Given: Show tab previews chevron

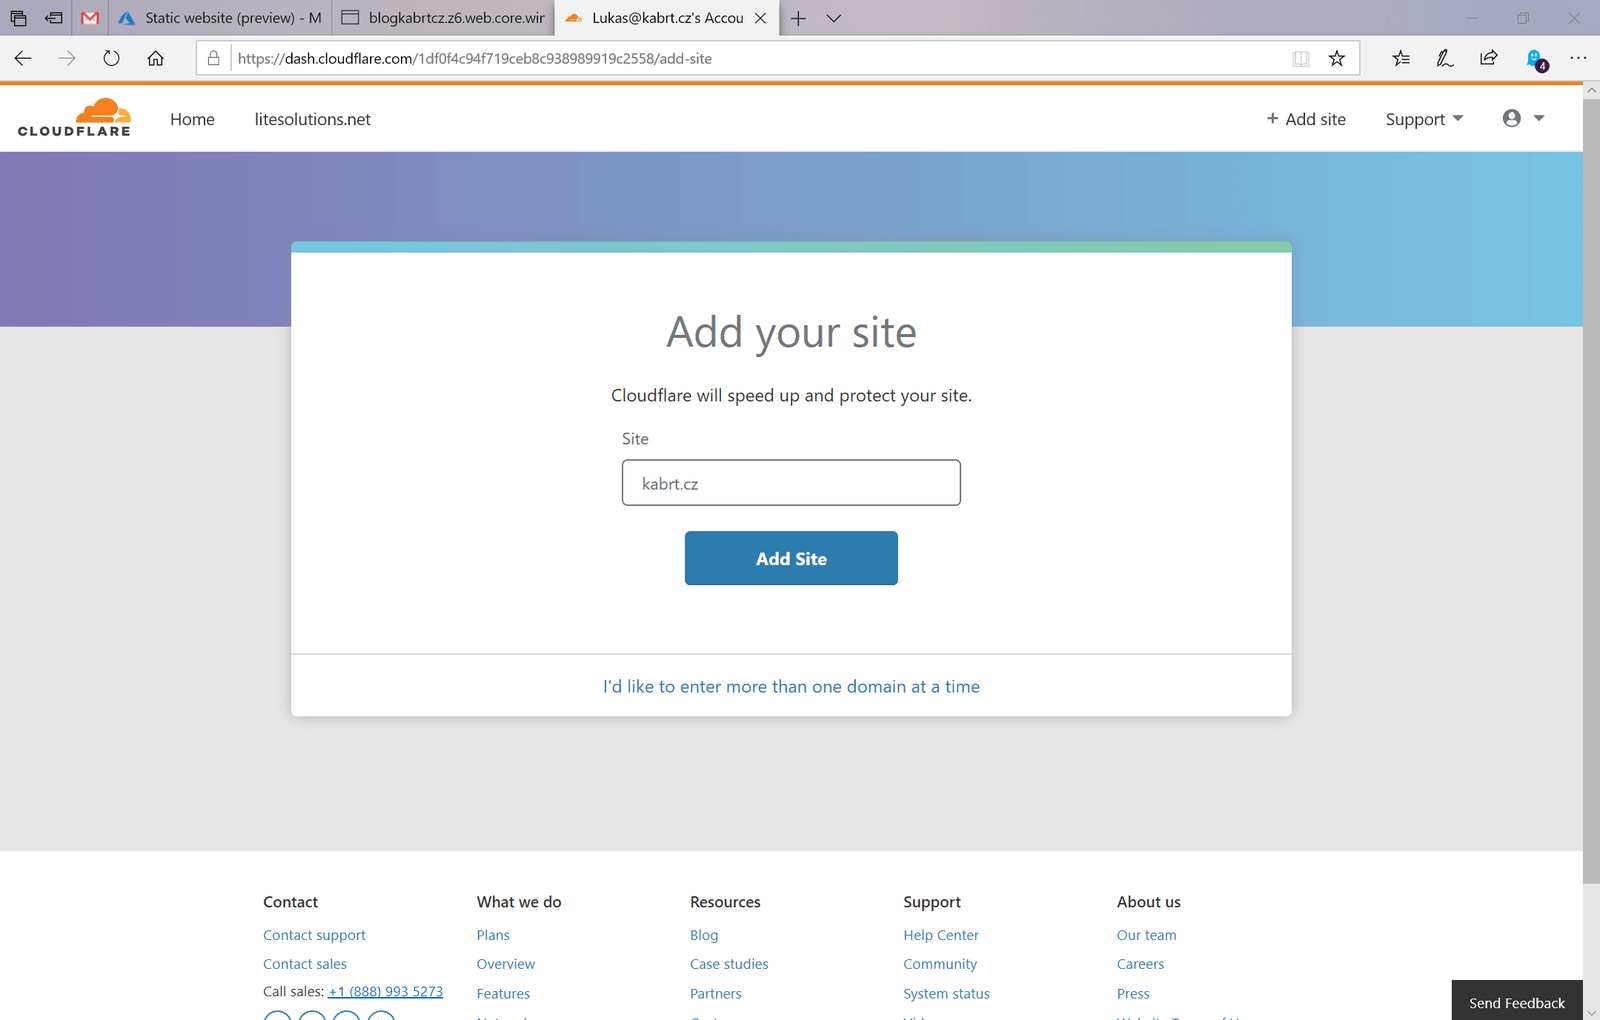Looking at the screenshot, I should 834,18.
